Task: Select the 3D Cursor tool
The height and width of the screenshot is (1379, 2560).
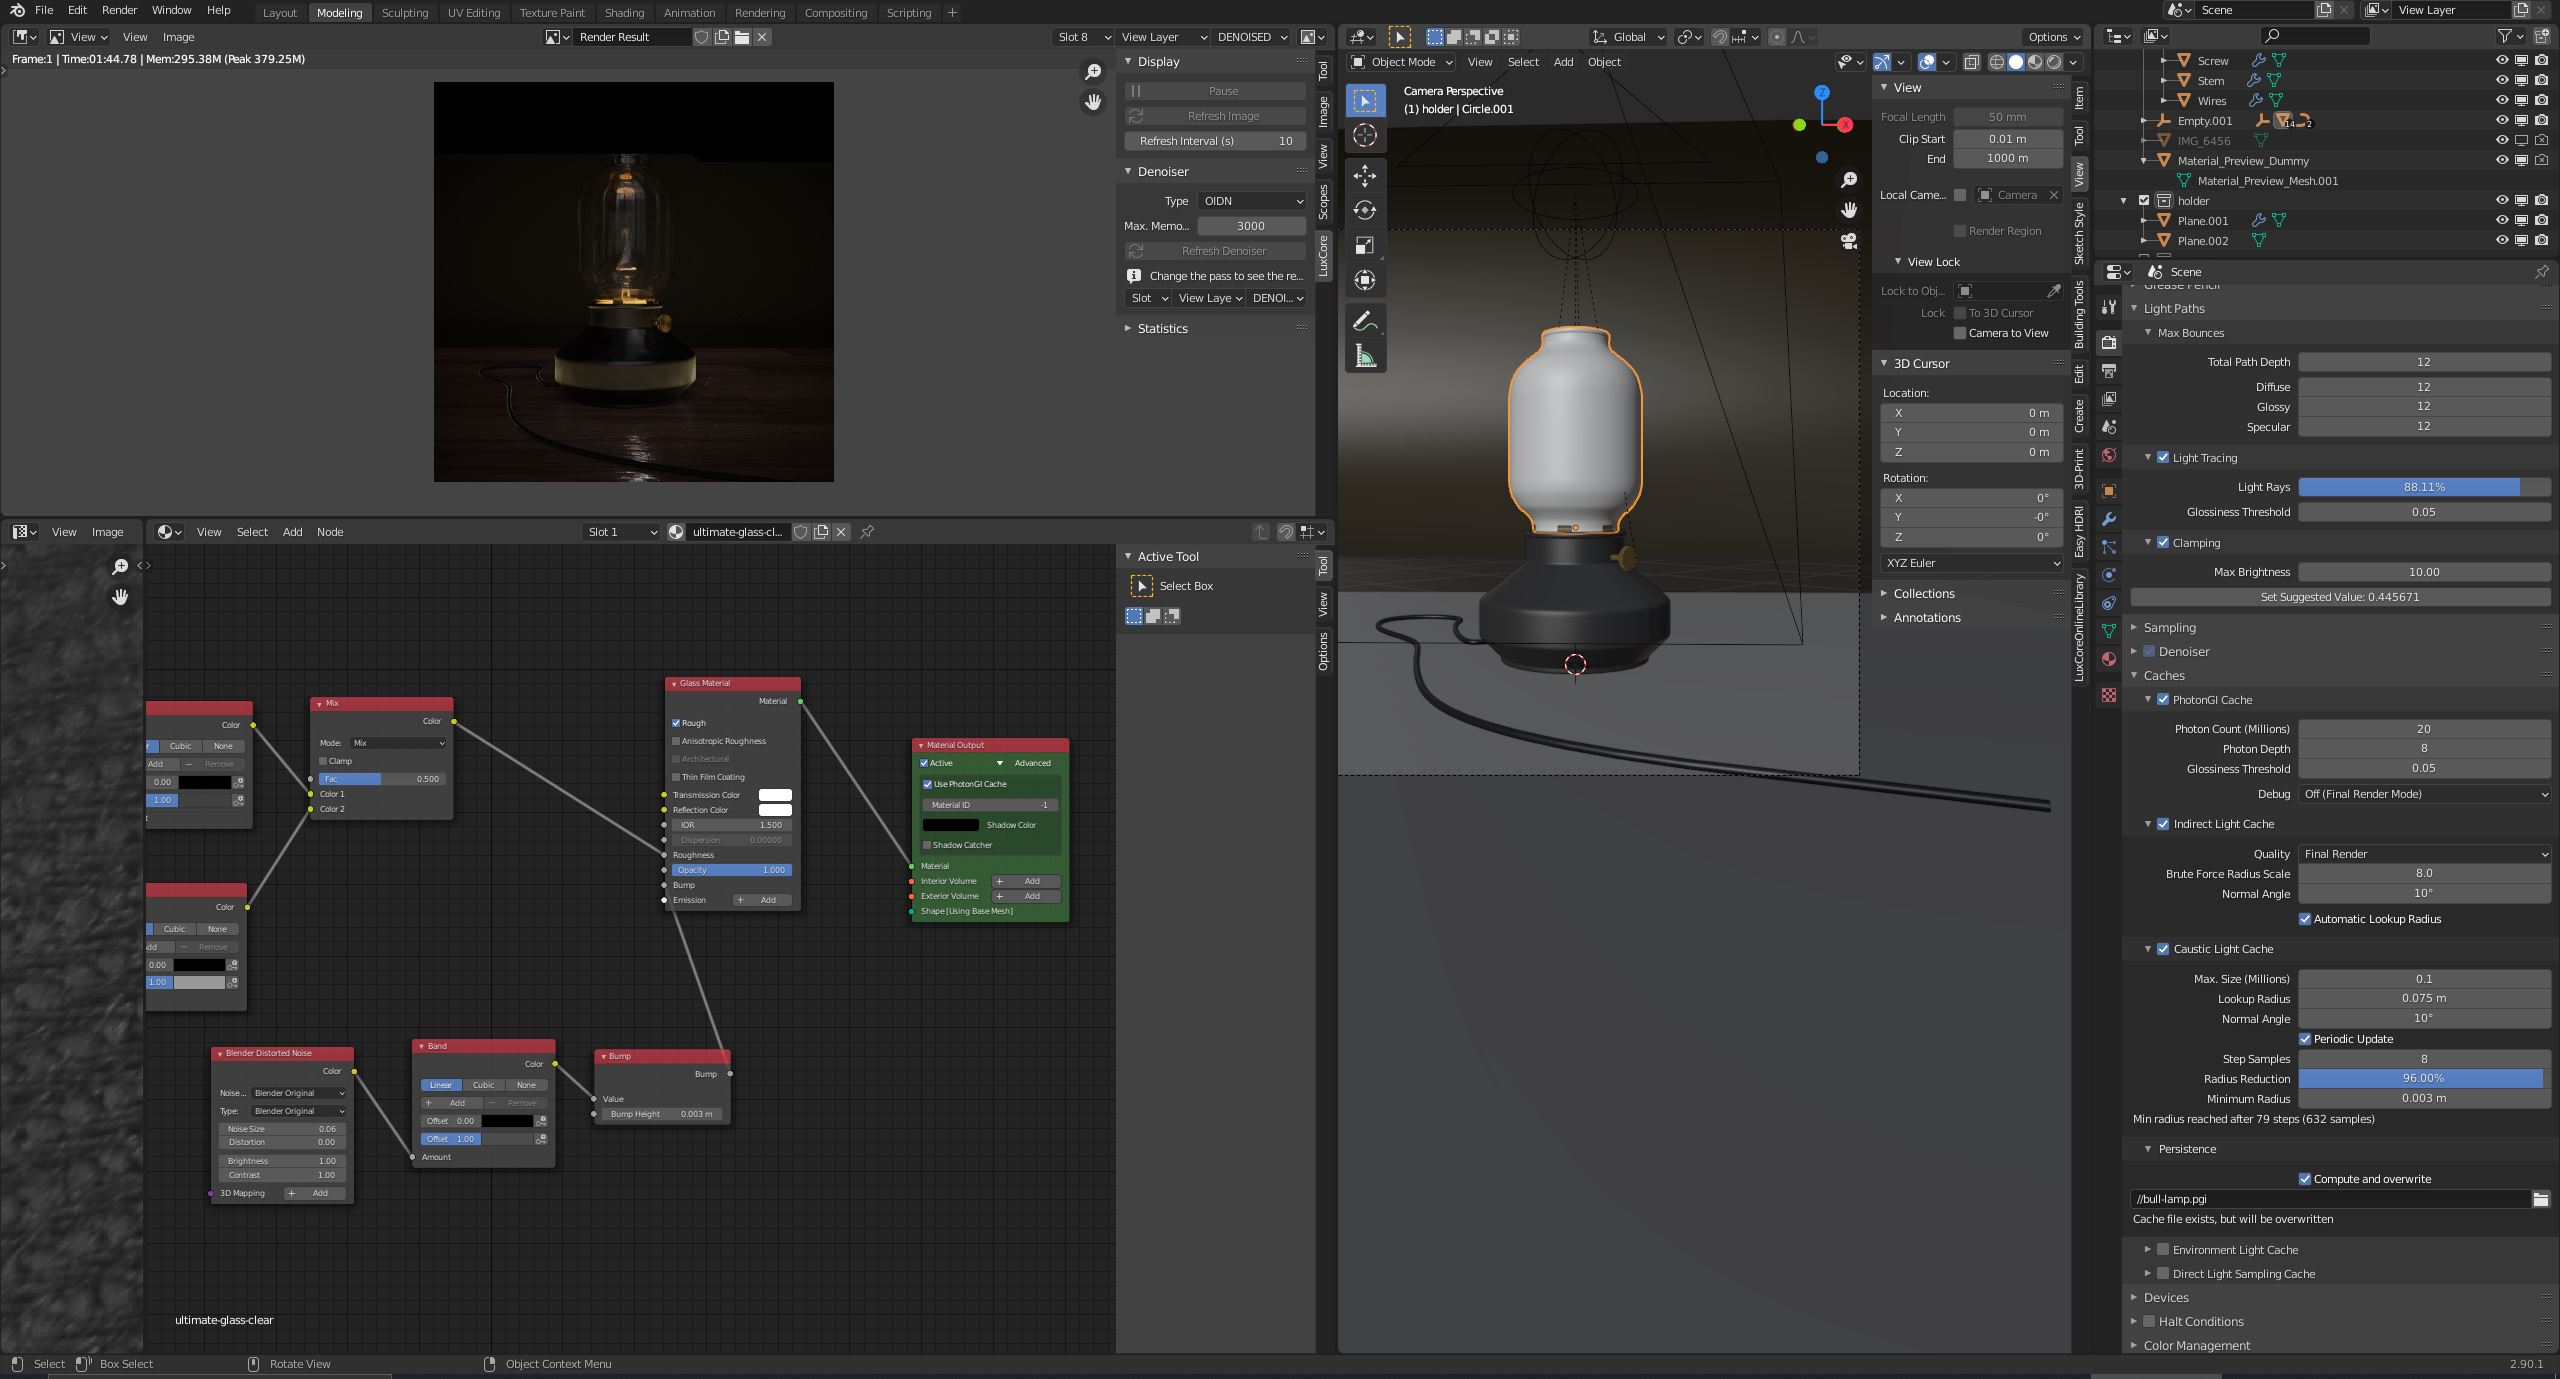Action: [x=1365, y=136]
